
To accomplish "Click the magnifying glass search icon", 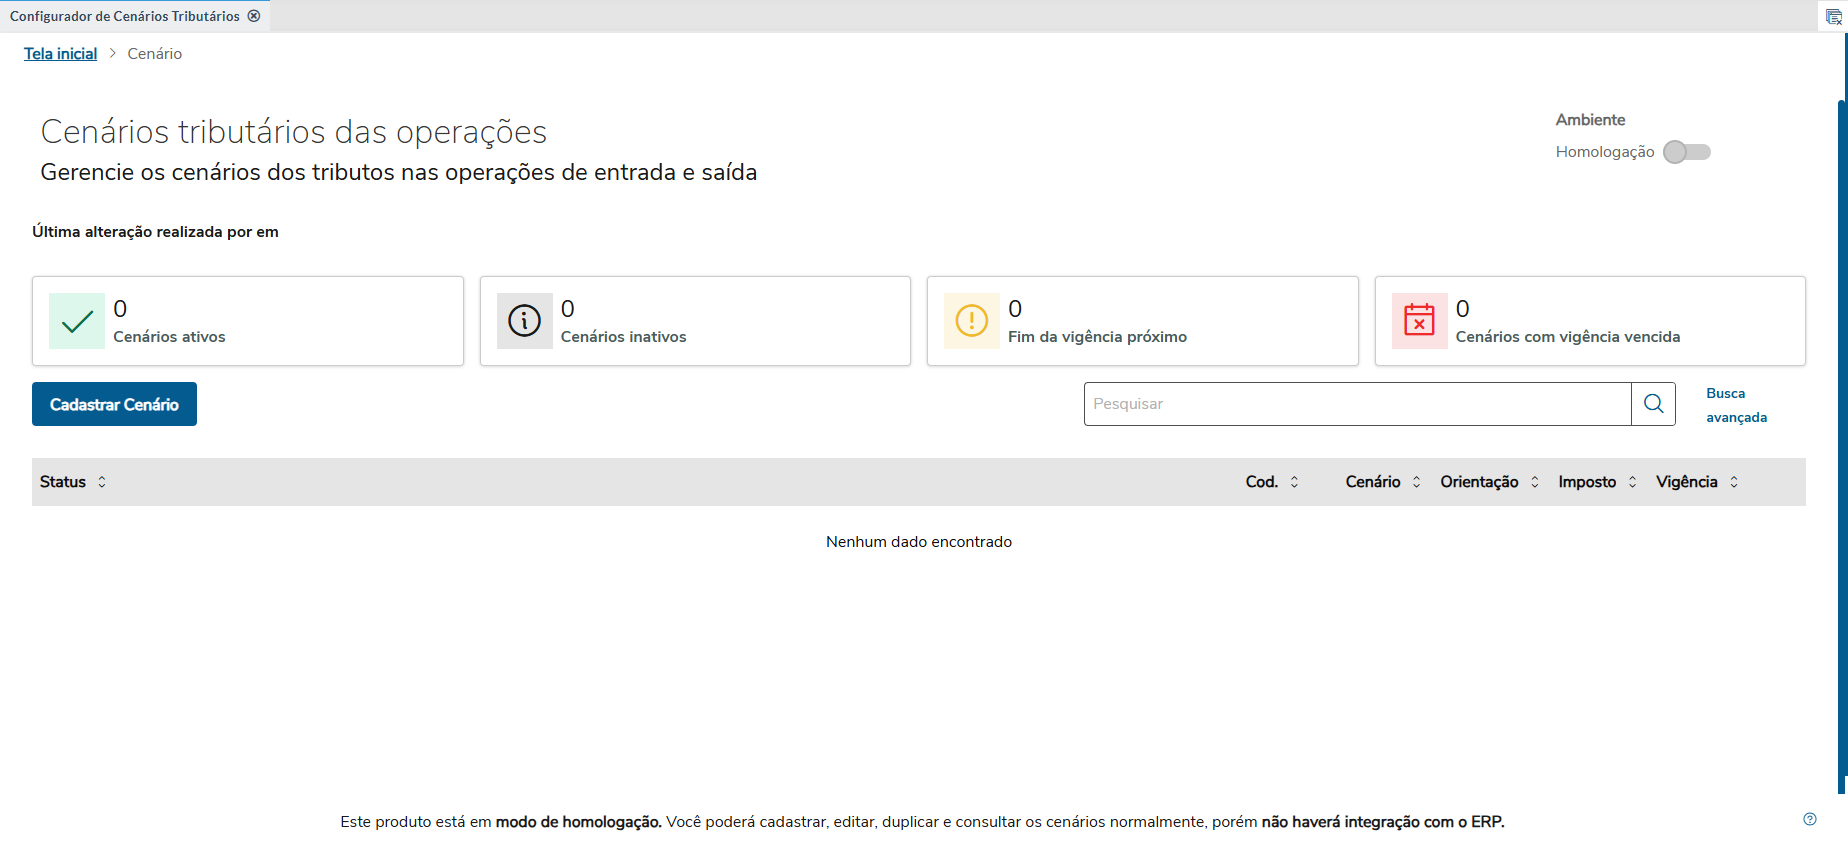I will pos(1653,404).
